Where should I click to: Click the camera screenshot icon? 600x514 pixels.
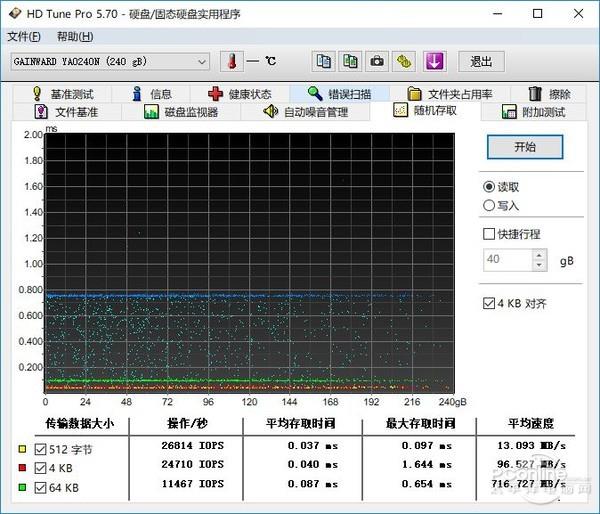tap(377, 61)
